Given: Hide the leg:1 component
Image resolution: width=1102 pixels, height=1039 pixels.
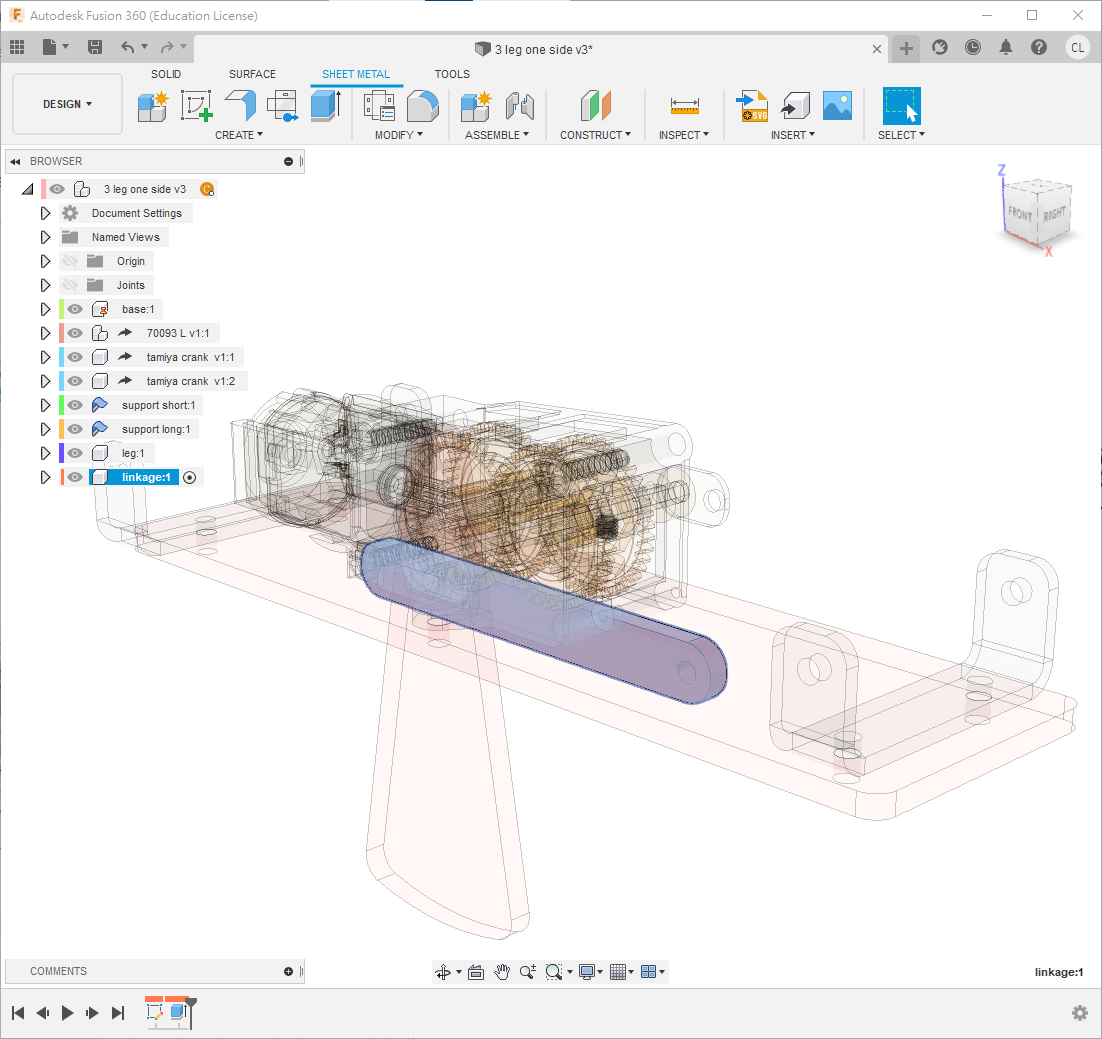Looking at the screenshot, I should [x=75, y=453].
